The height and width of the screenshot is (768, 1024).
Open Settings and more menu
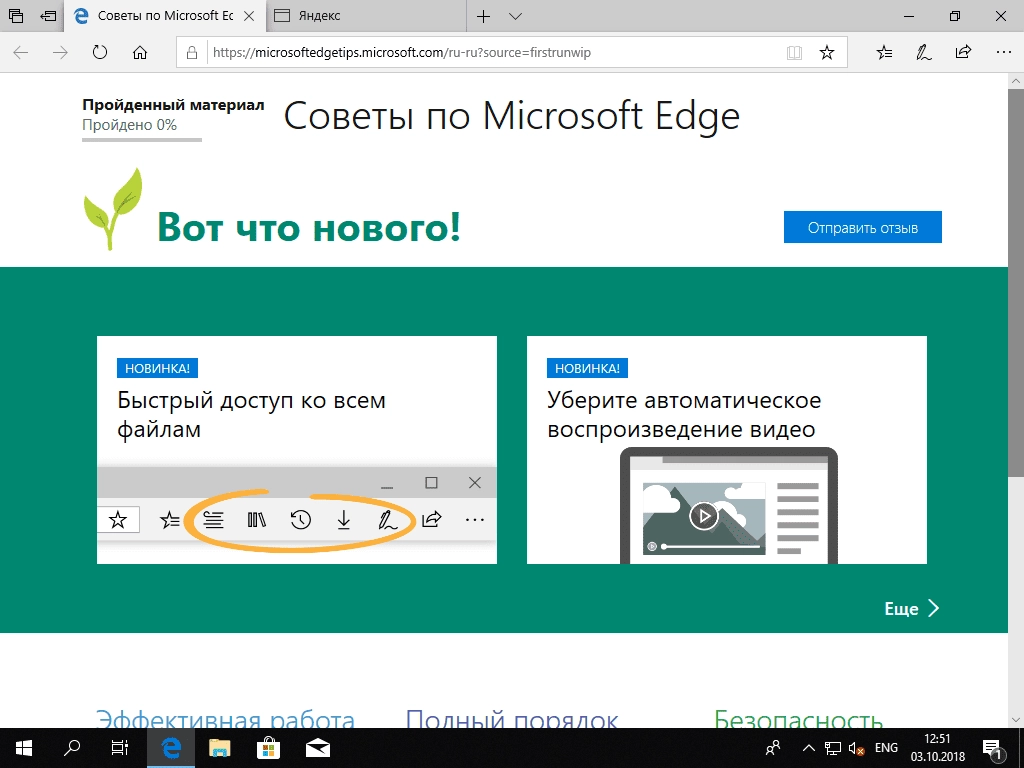click(x=1004, y=52)
